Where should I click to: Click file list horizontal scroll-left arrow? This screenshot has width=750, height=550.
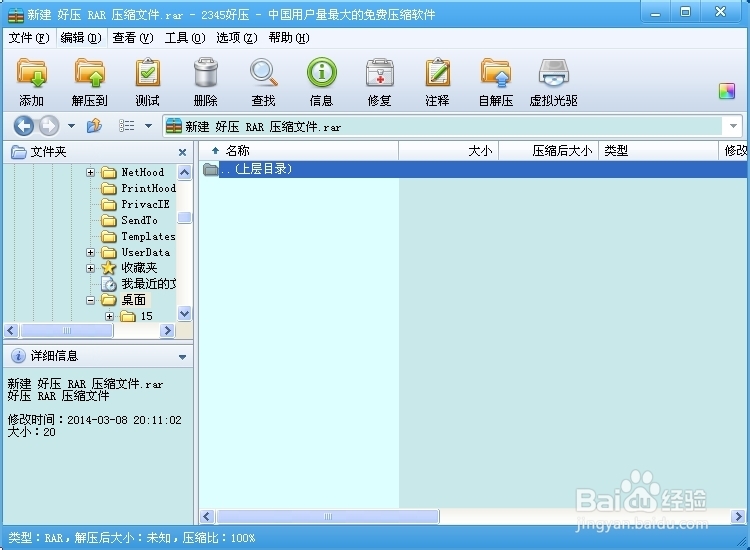[207, 517]
